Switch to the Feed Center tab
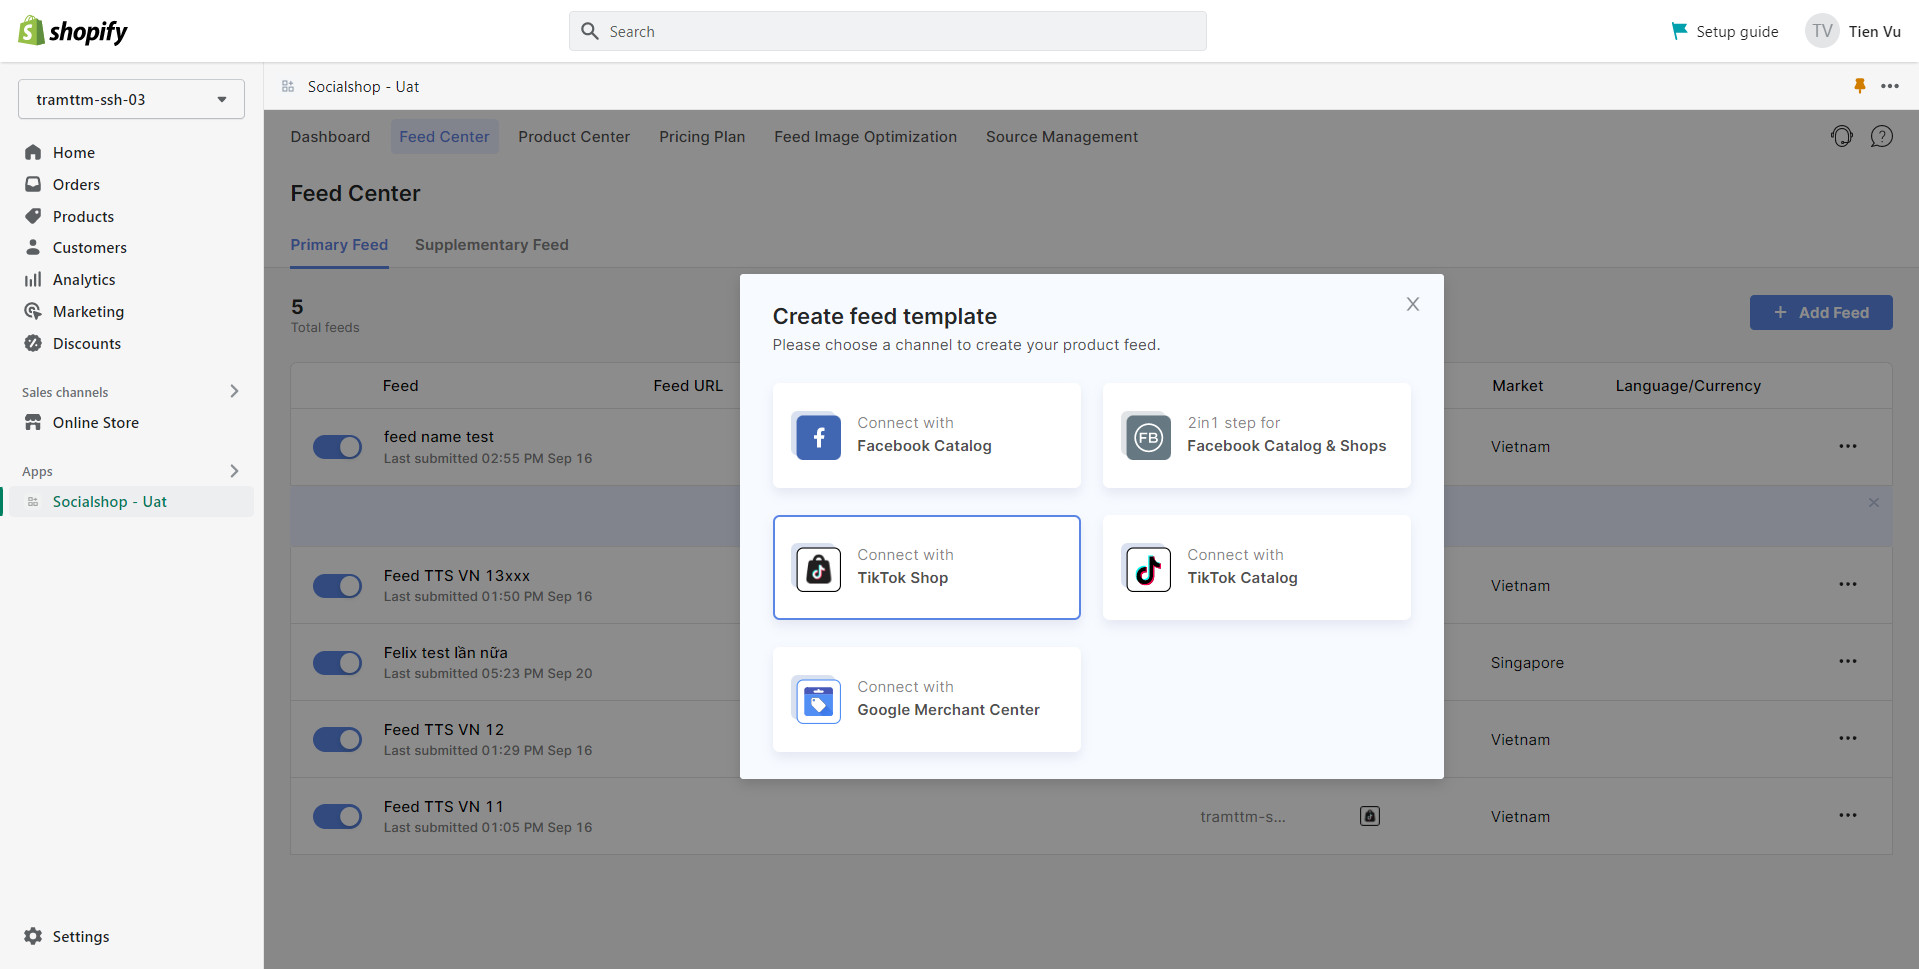This screenshot has width=1919, height=969. [444, 136]
